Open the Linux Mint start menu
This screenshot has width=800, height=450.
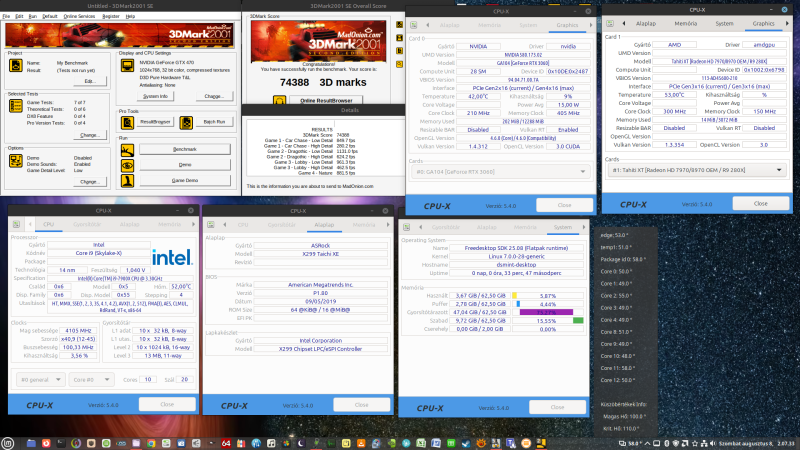7,443
